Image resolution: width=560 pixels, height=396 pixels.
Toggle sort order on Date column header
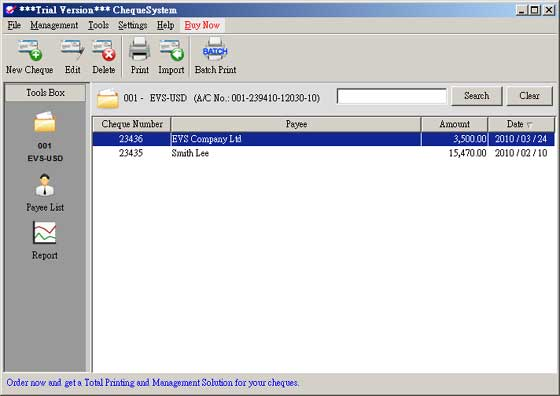pyautogui.click(x=521, y=124)
